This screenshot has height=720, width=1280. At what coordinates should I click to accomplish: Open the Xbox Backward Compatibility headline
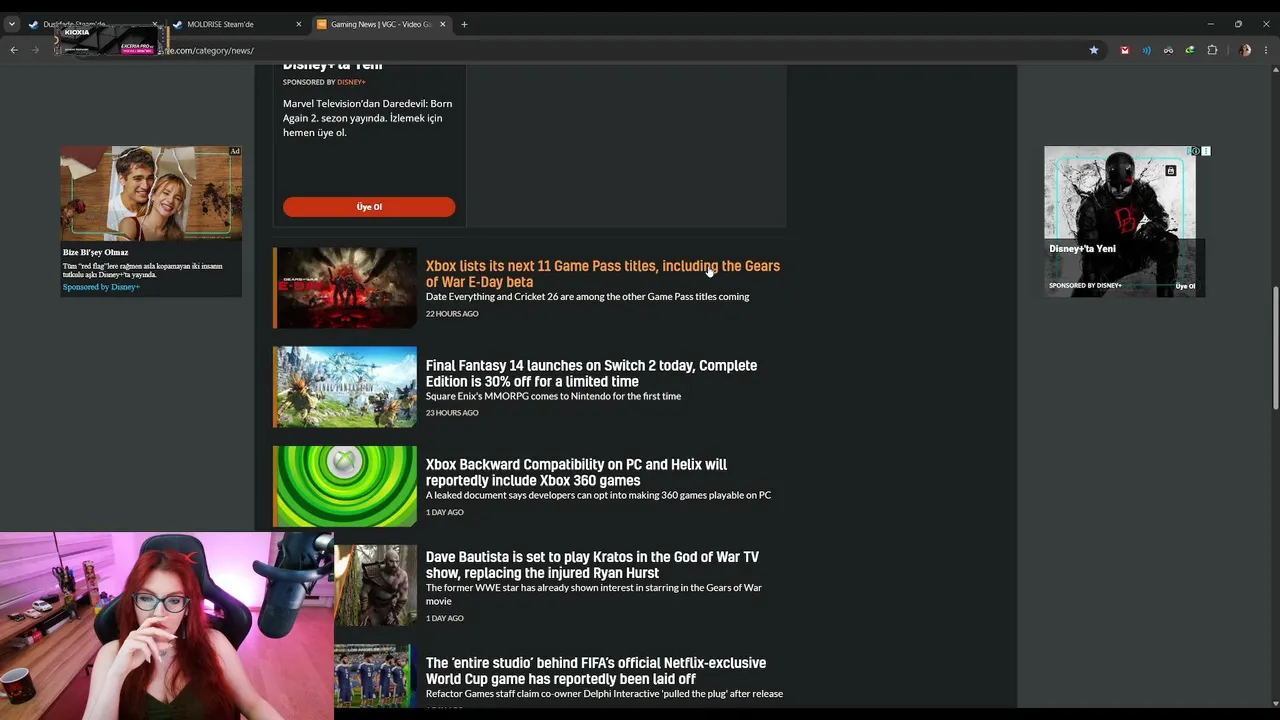576,472
